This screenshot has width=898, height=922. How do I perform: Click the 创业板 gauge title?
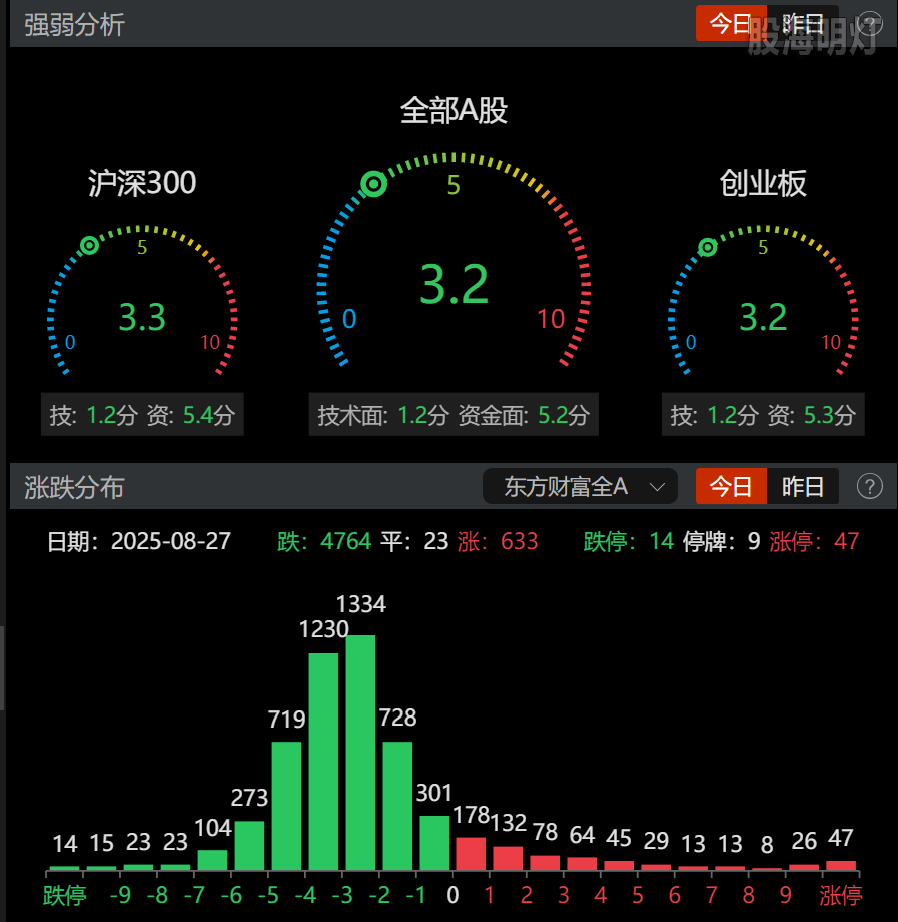763,183
